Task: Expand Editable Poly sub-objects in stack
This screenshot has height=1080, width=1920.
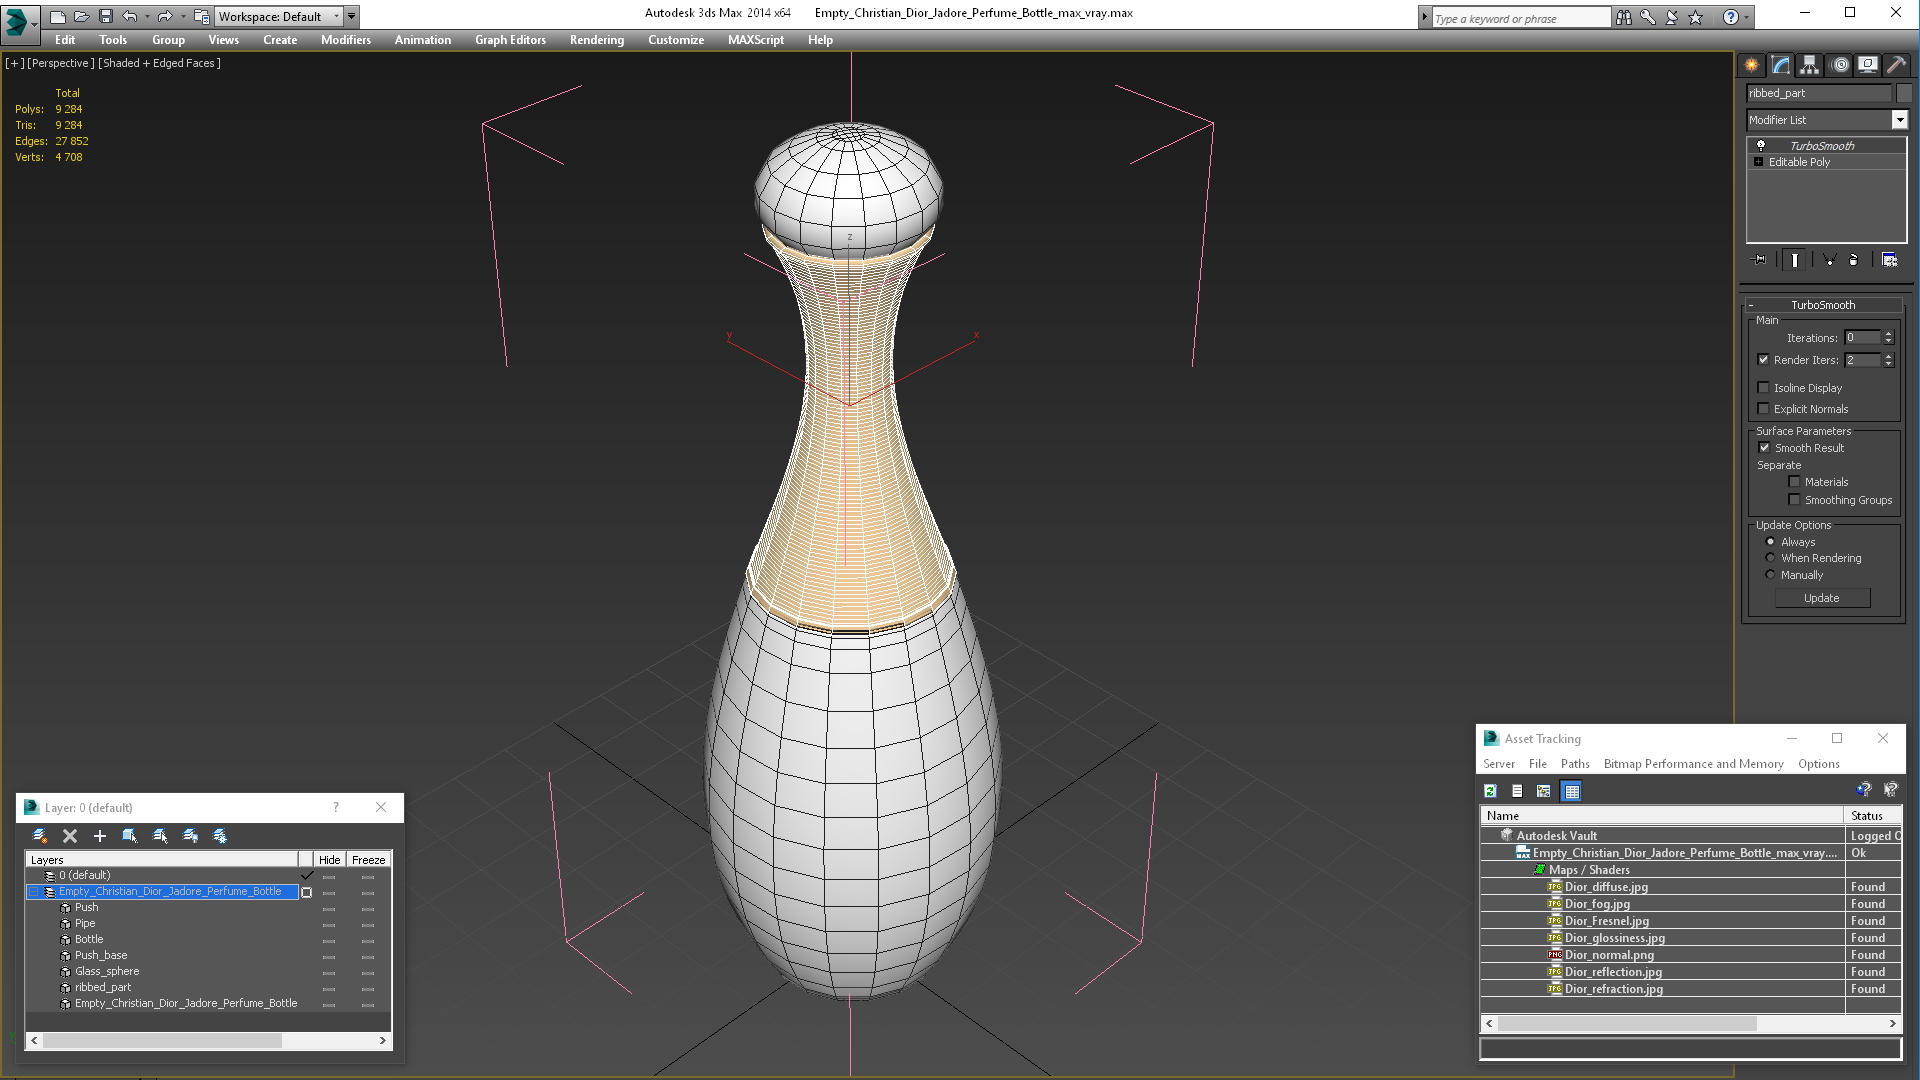Action: pos(1758,162)
